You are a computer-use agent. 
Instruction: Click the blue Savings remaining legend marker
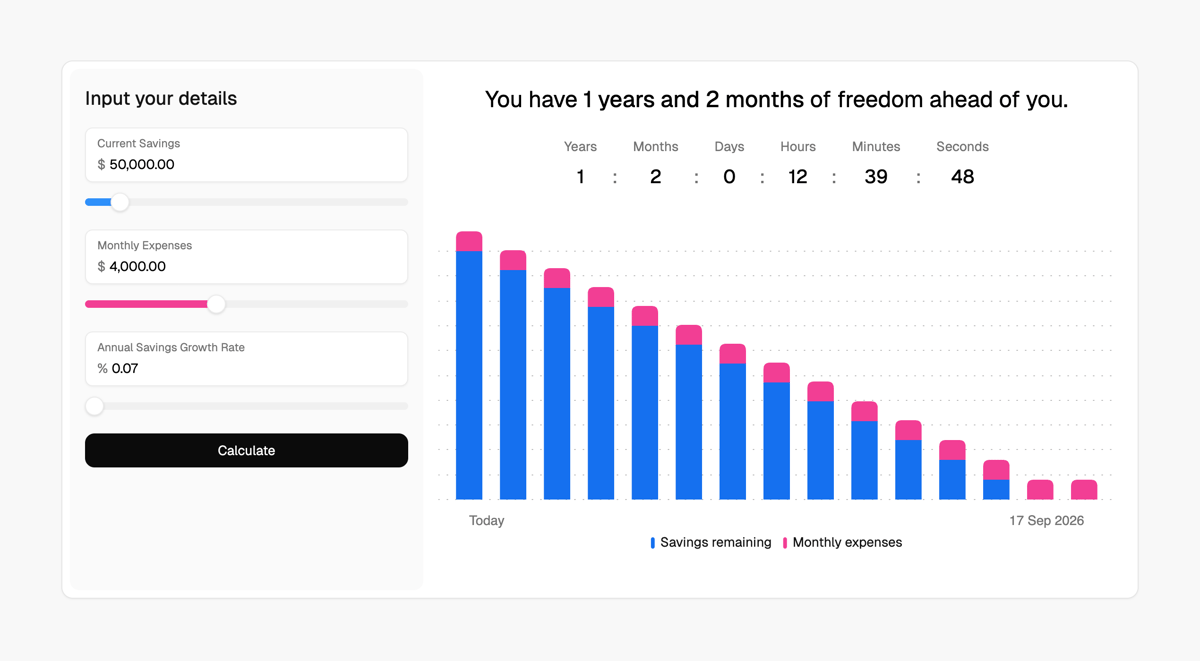[x=653, y=542]
